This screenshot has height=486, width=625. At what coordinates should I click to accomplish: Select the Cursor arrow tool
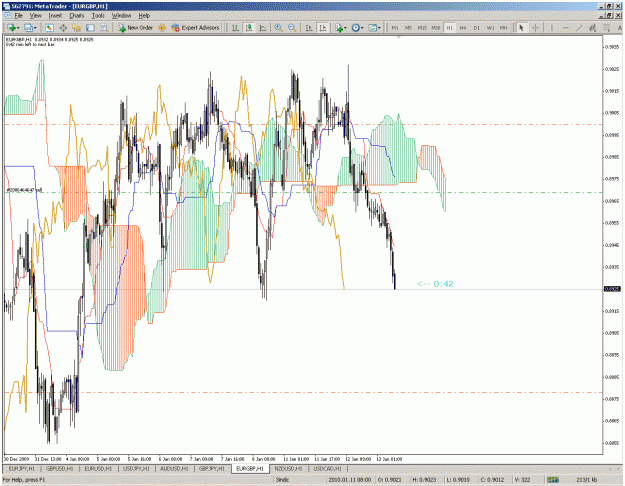pyautogui.click(x=521, y=28)
